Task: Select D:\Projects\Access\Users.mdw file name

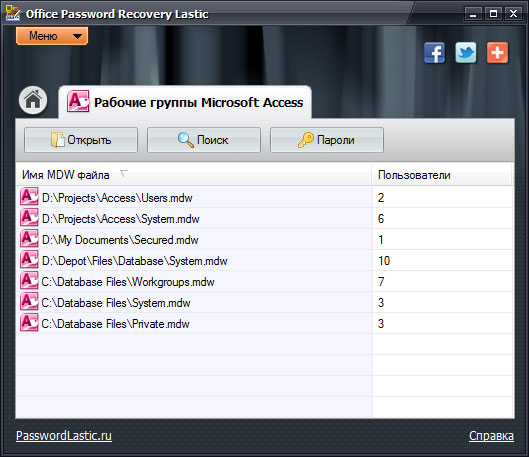Action: (x=117, y=198)
